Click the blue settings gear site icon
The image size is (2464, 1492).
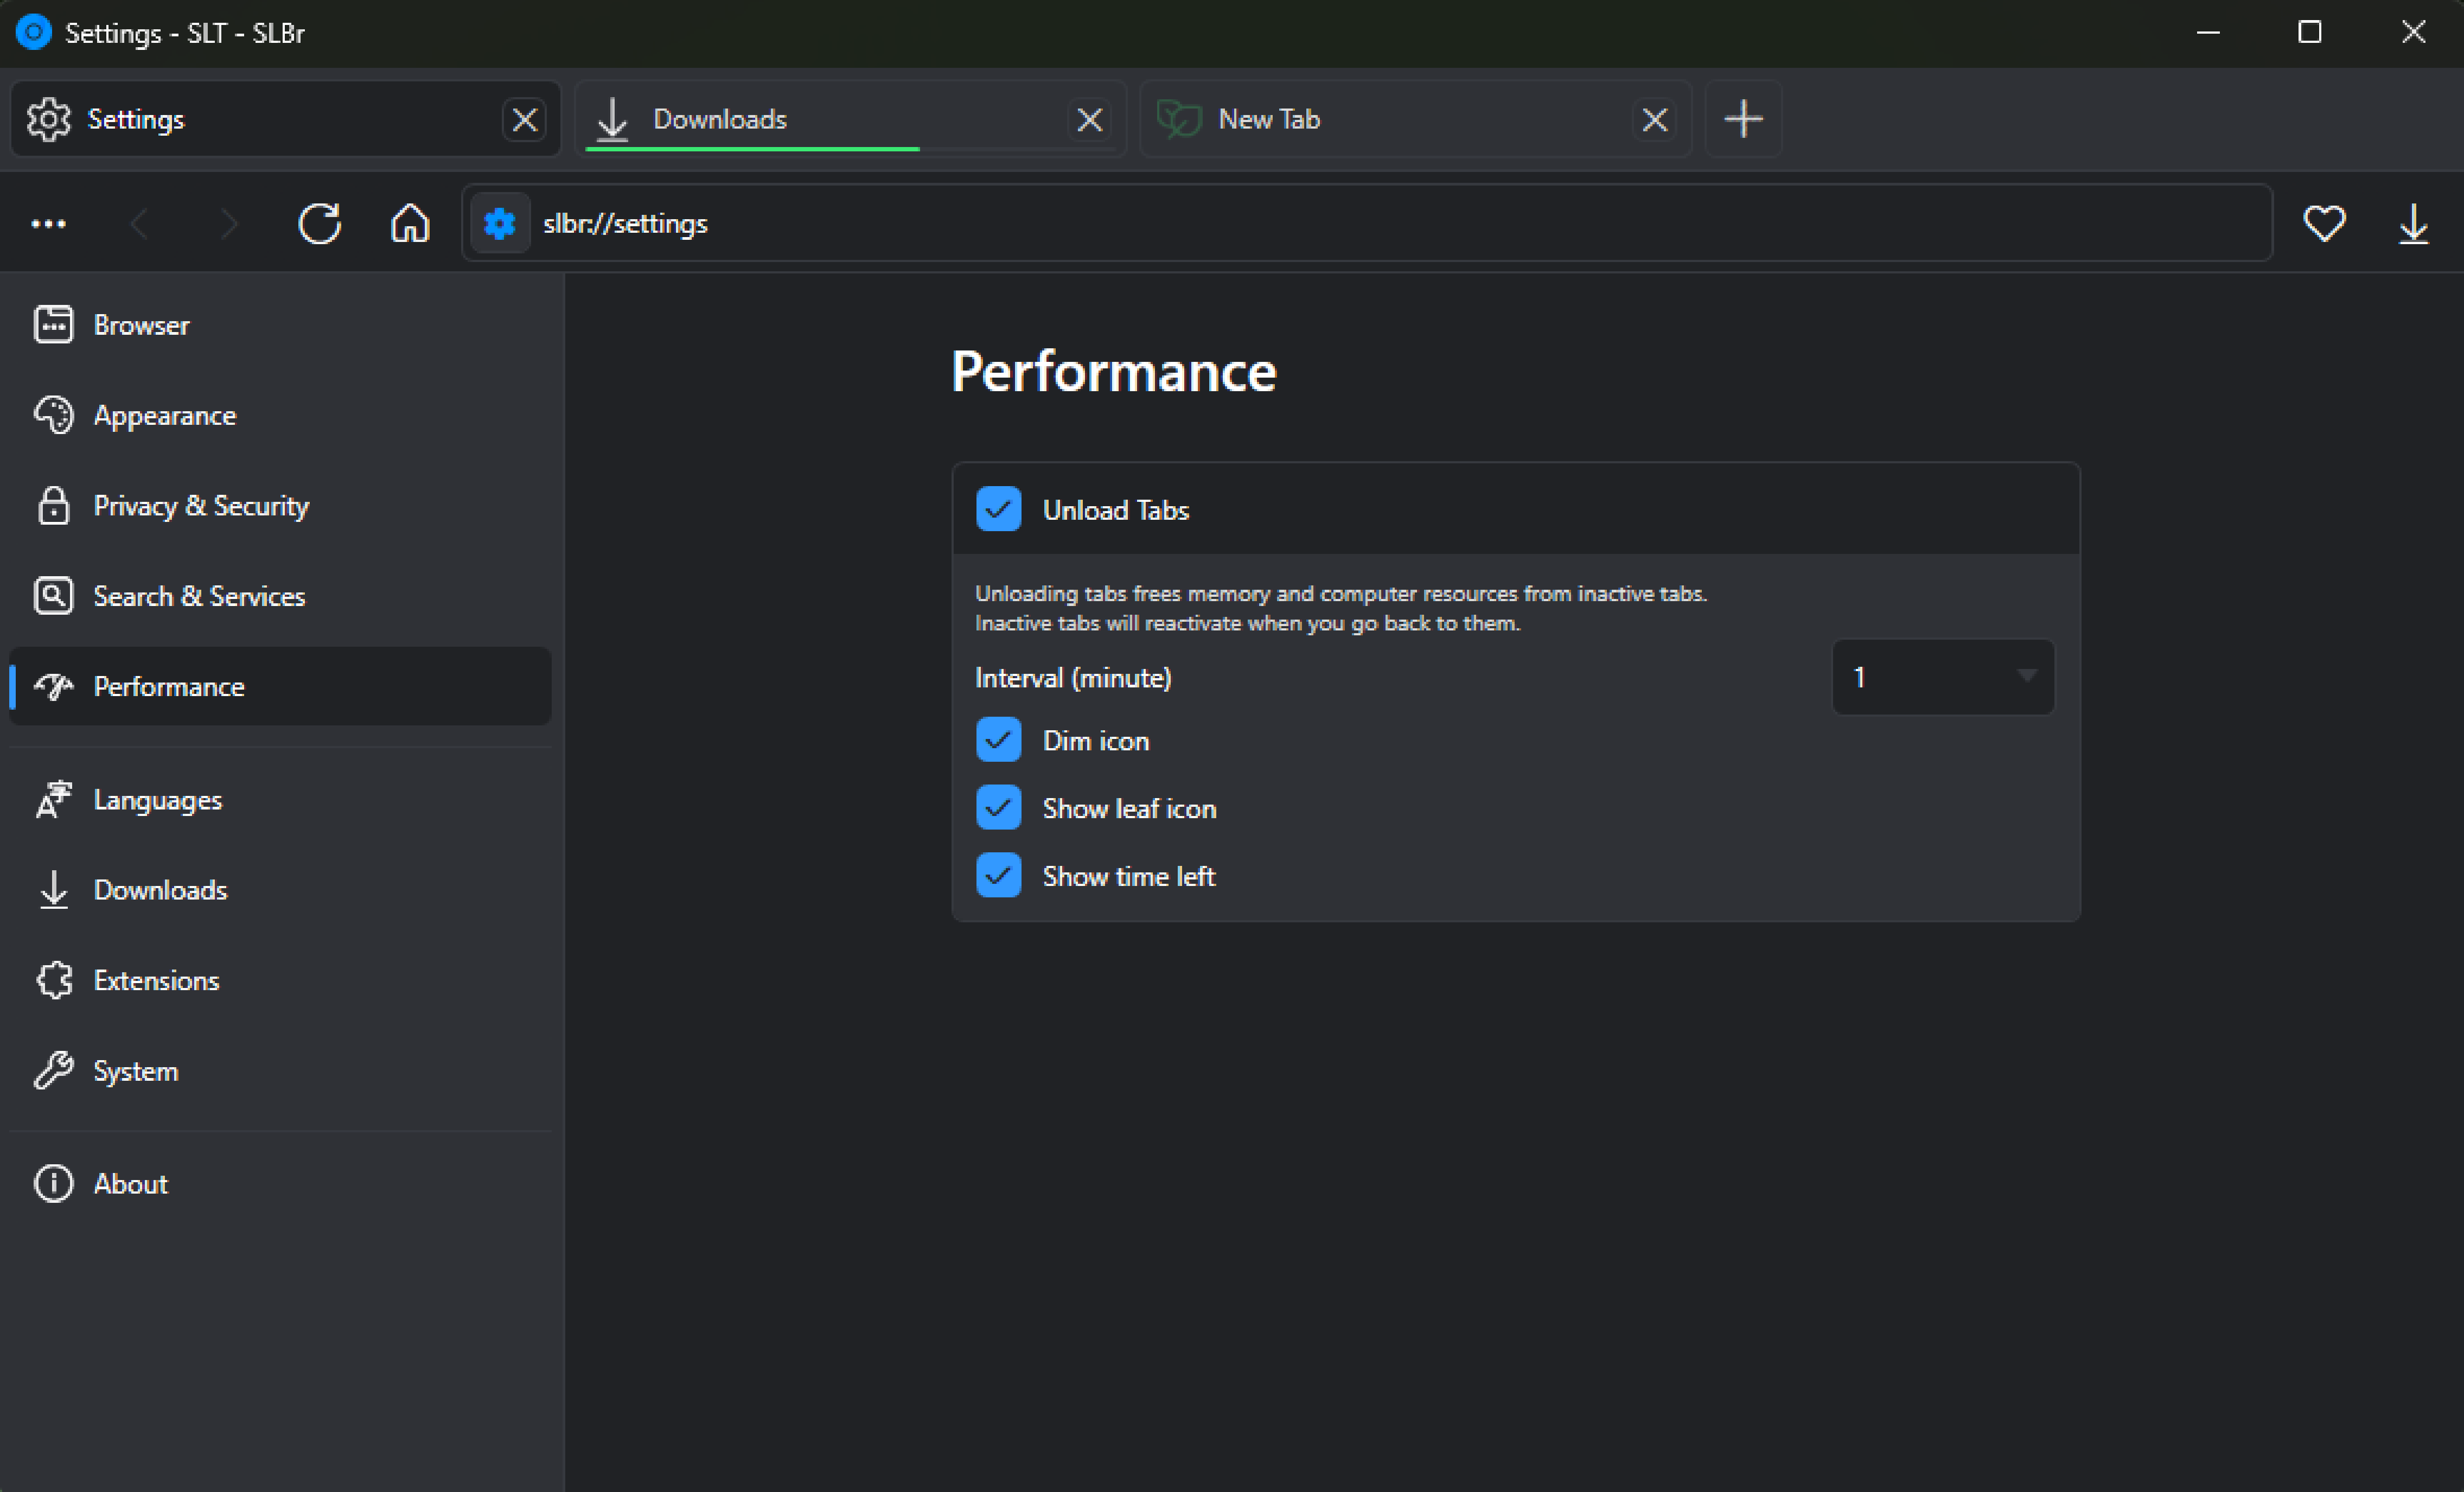(x=500, y=223)
